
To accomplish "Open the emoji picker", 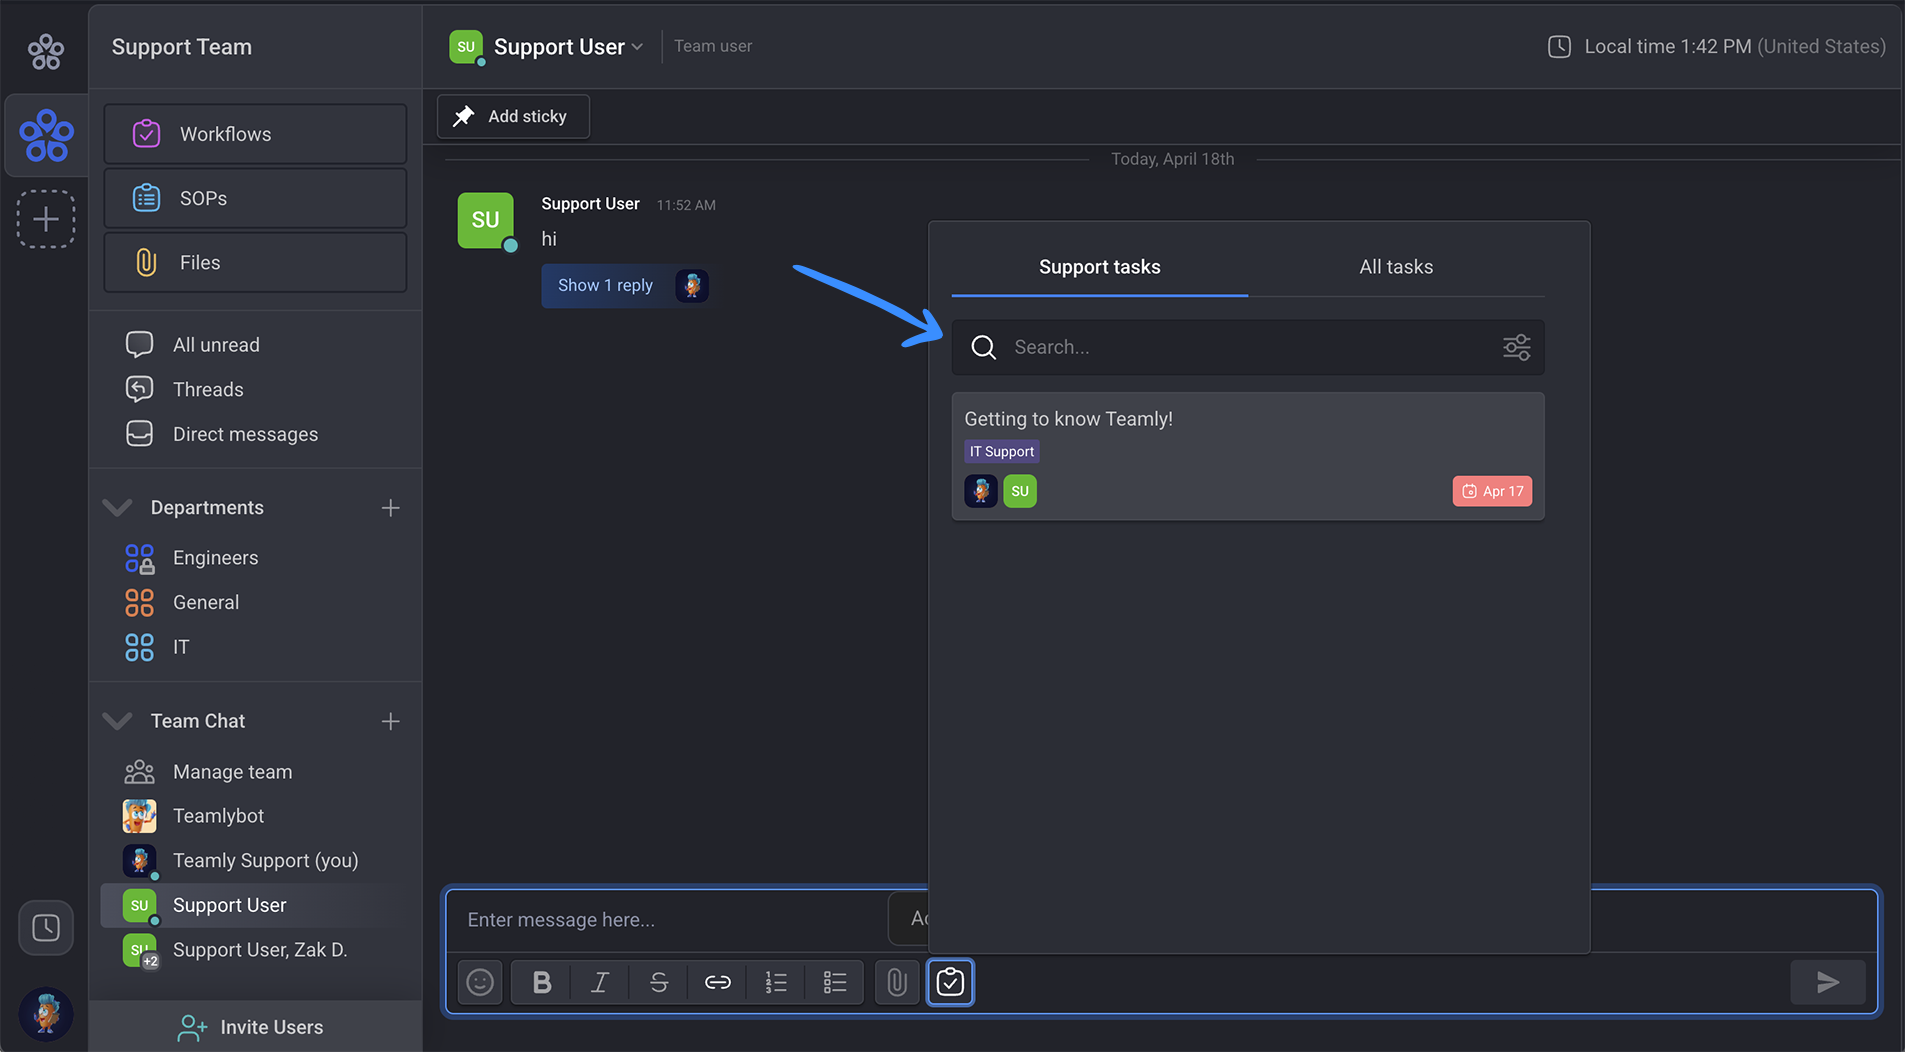I will [x=480, y=983].
